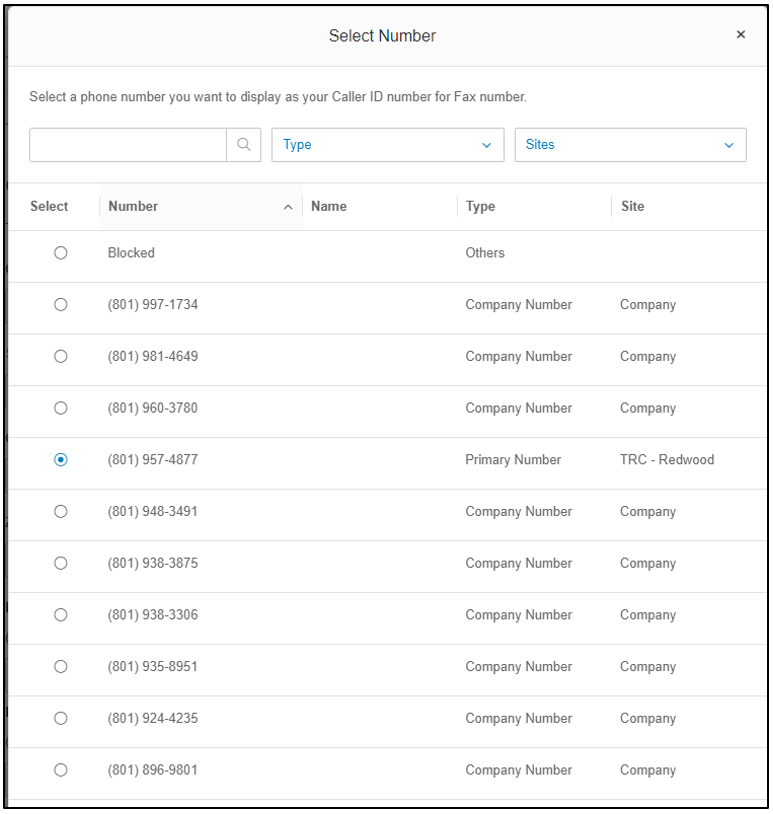The image size is (773, 814).
Task: Pick radio button for (801) 960-3780
Action: [x=61, y=408]
